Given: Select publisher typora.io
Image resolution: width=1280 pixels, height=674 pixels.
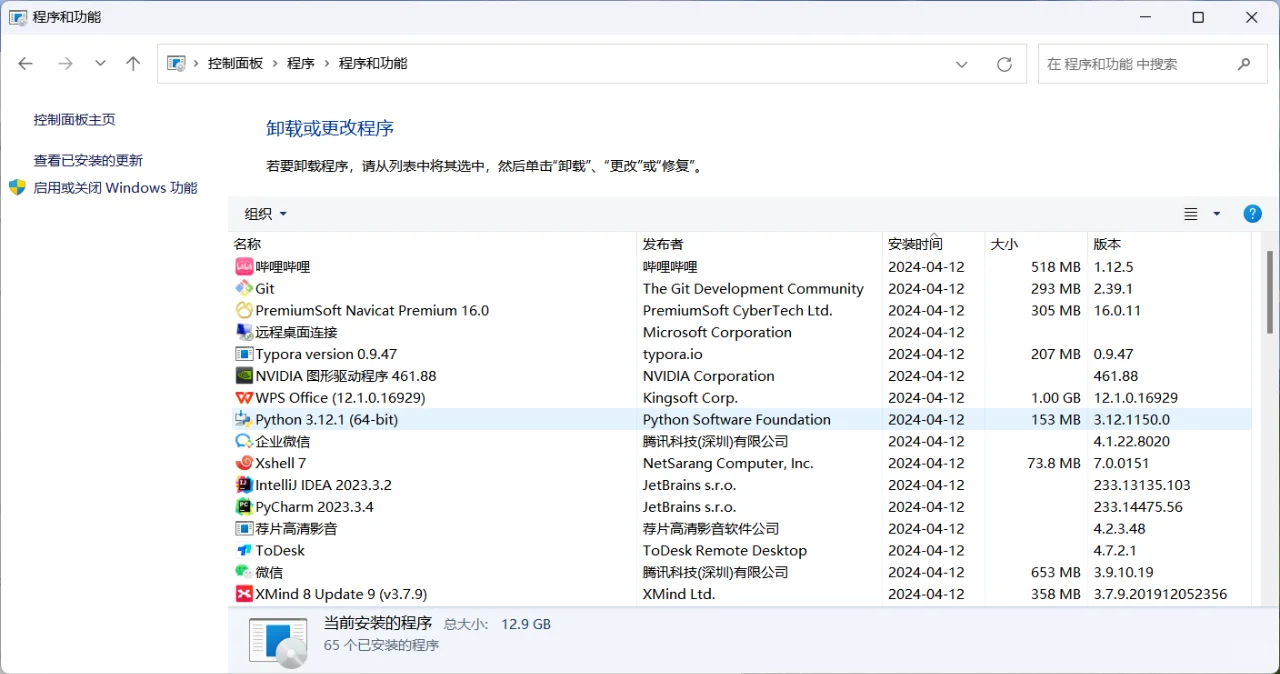Looking at the screenshot, I should 673,354.
